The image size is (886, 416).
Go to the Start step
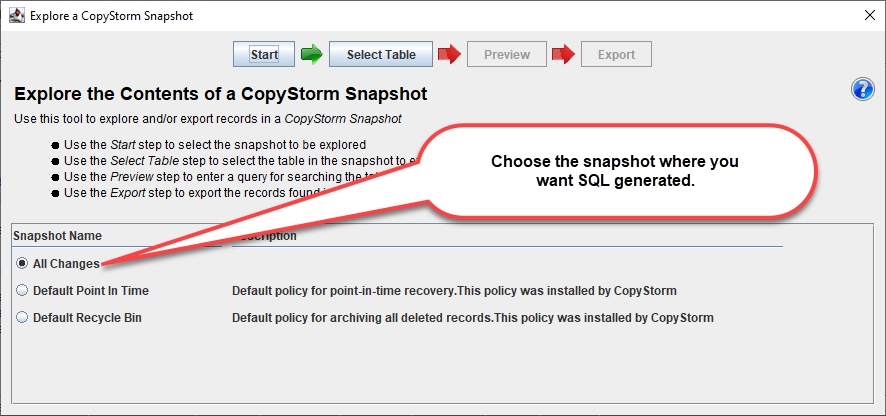pos(264,54)
